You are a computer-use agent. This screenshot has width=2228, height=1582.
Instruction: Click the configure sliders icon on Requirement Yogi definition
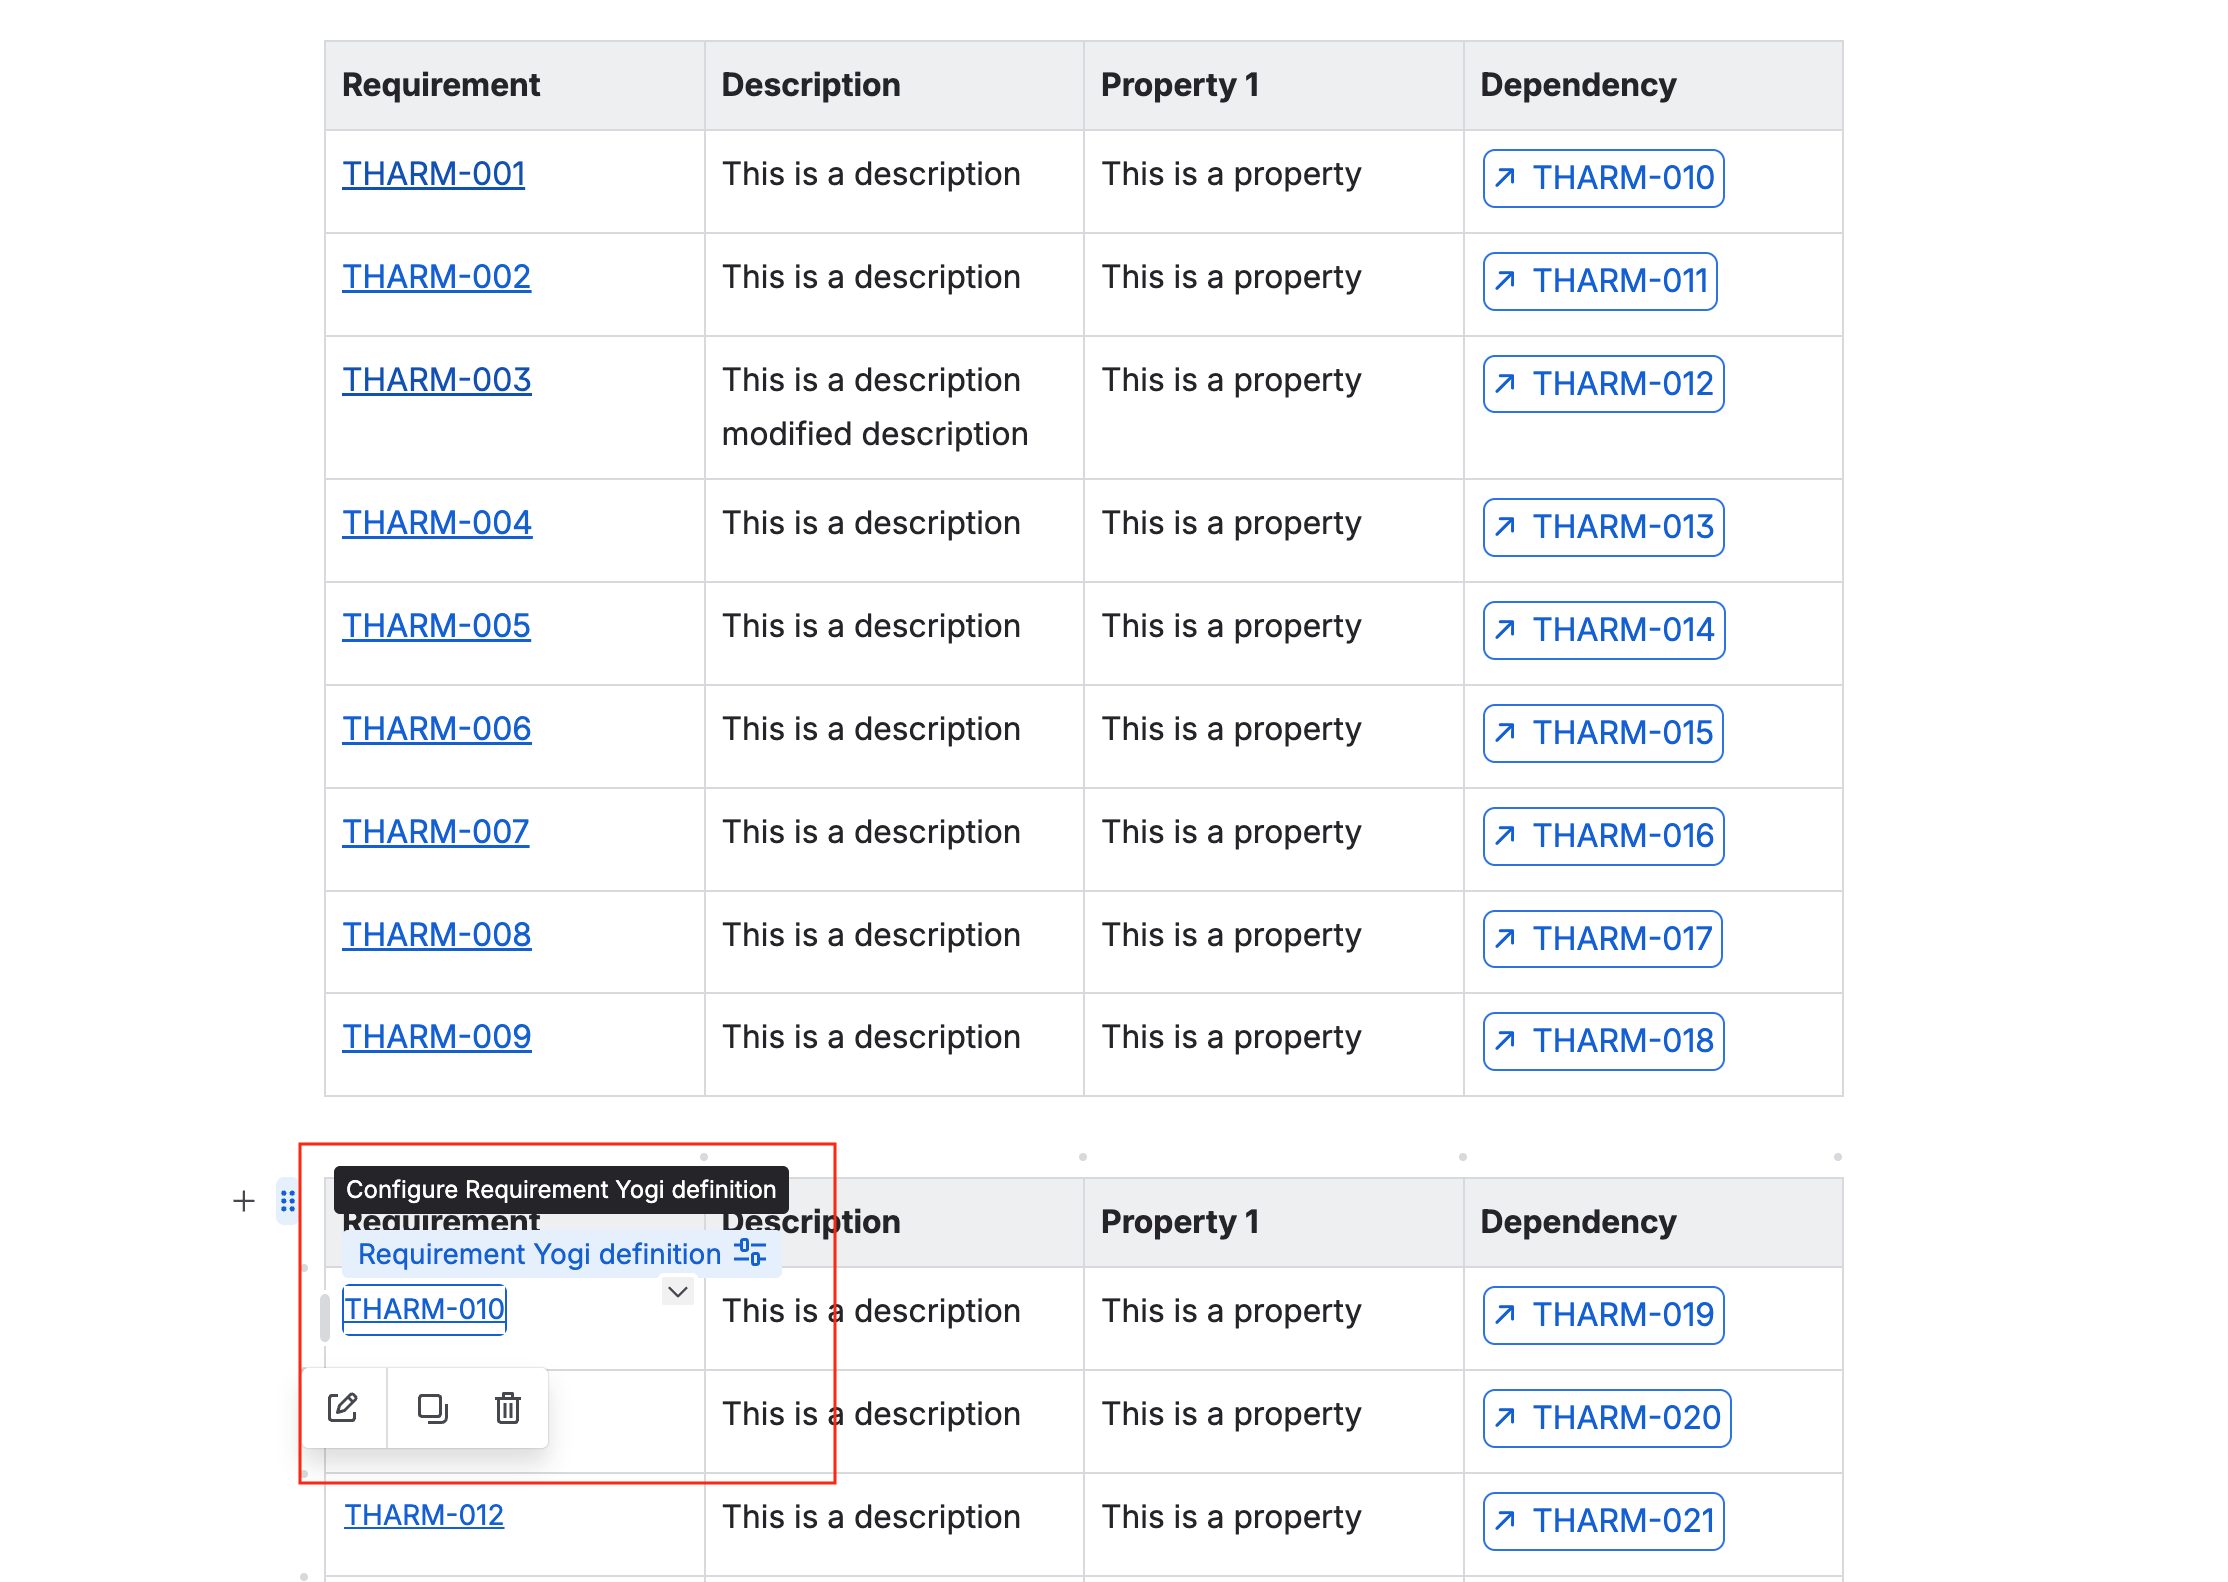click(x=750, y=1253)
